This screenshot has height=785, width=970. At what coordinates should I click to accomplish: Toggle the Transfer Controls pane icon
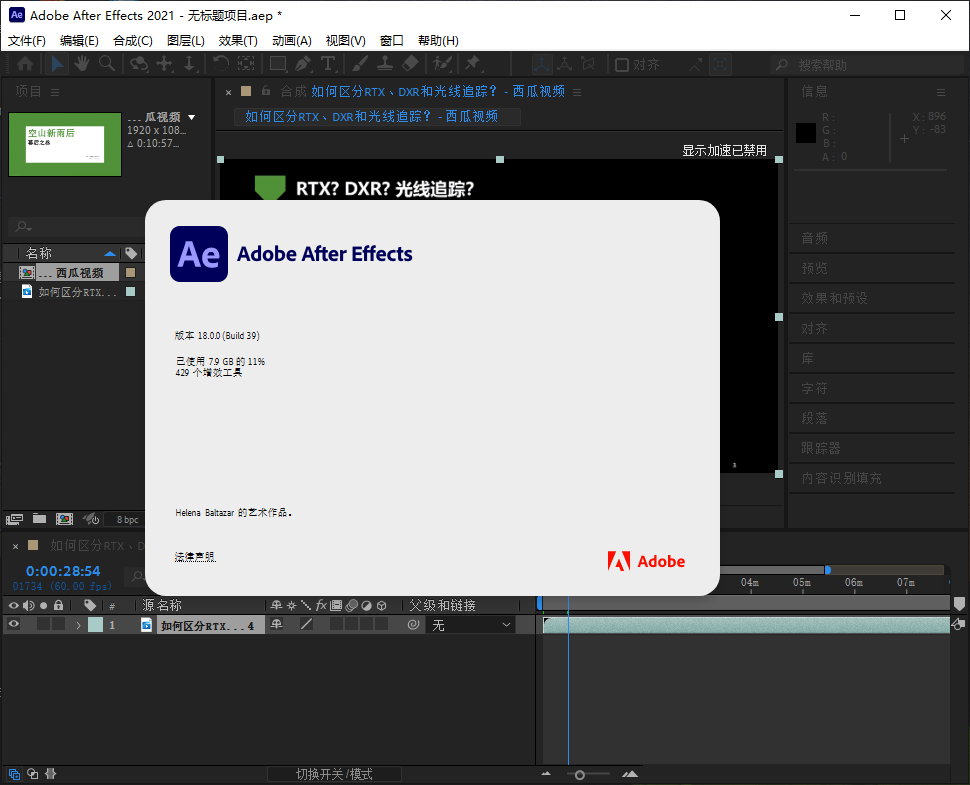click(x=33, y=774)
